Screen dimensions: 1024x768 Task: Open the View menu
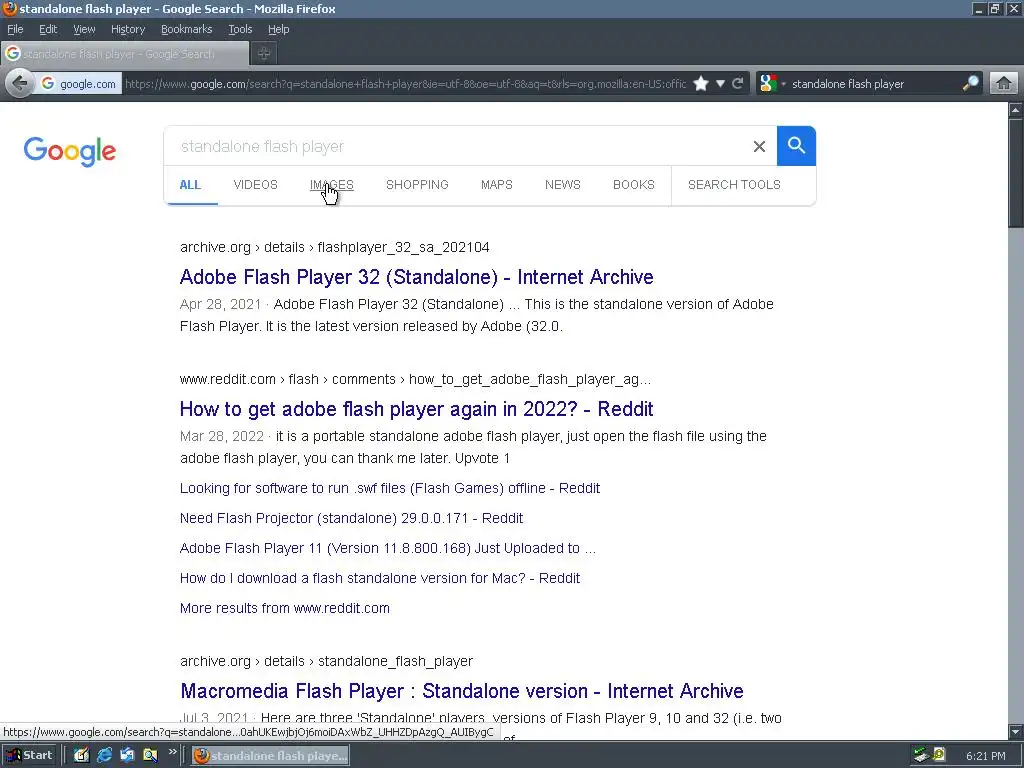coord(84,29)
